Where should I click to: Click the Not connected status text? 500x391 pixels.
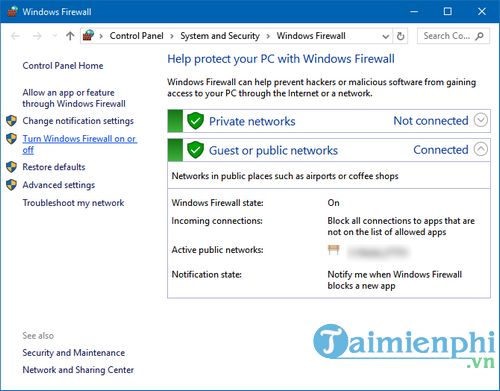[x=431, y=121]
